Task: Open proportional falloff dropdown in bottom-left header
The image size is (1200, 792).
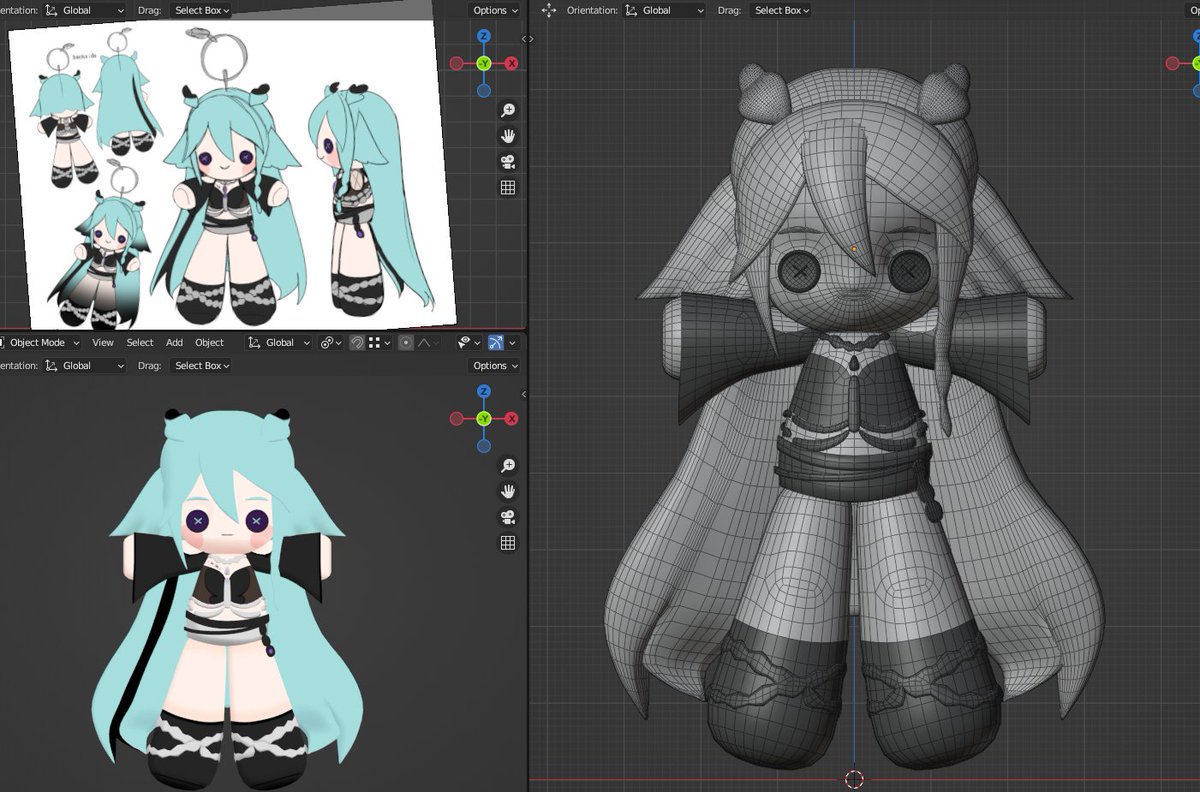Action: [x=428, y=342]
